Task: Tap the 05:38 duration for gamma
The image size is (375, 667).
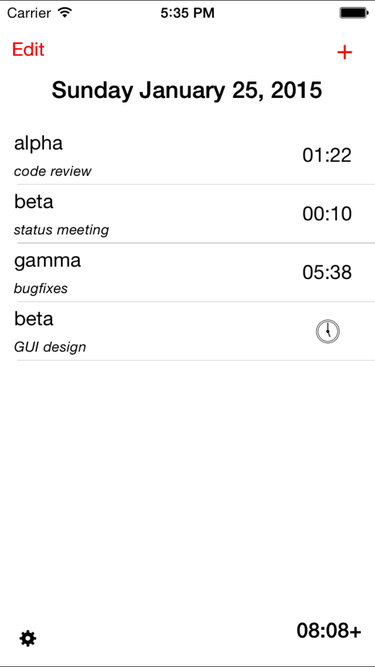Action: pos(327,273)
